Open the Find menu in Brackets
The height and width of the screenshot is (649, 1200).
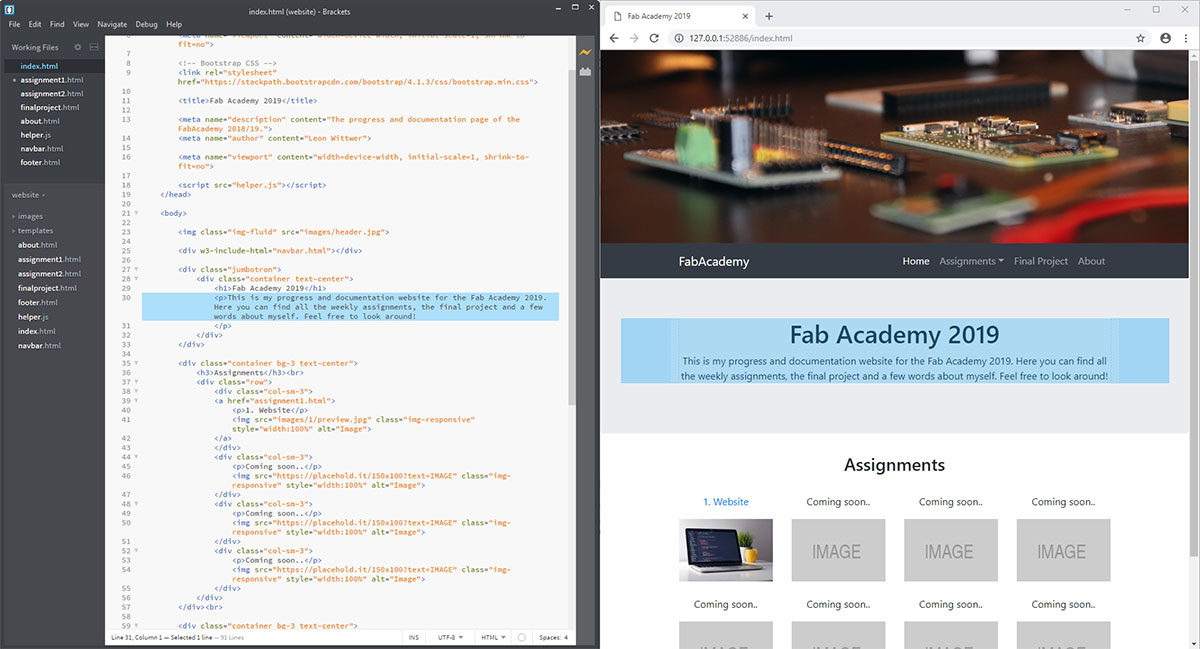[57, 24]
